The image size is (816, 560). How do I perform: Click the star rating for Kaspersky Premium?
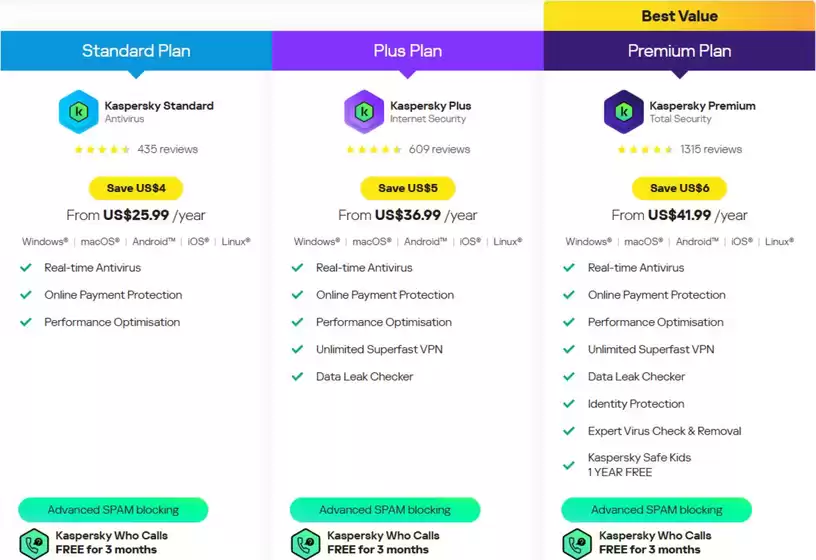(x=645, y=150)
